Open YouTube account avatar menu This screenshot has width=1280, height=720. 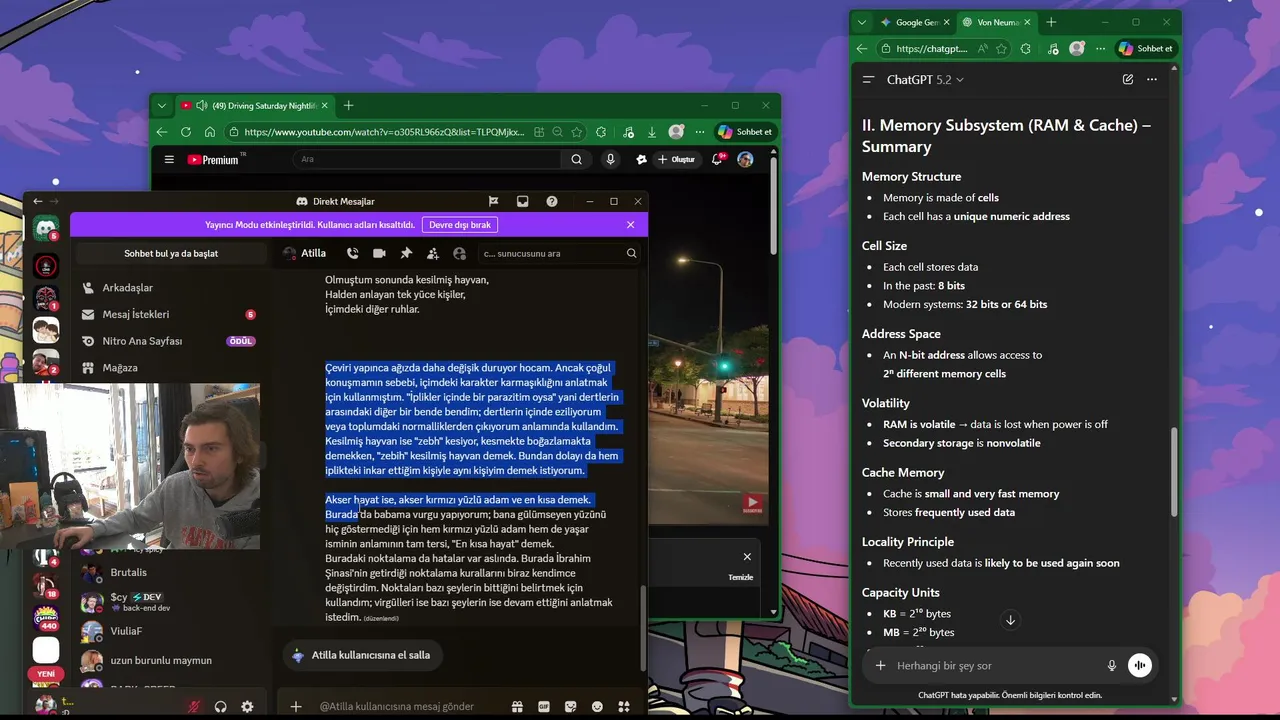[745, 159]
